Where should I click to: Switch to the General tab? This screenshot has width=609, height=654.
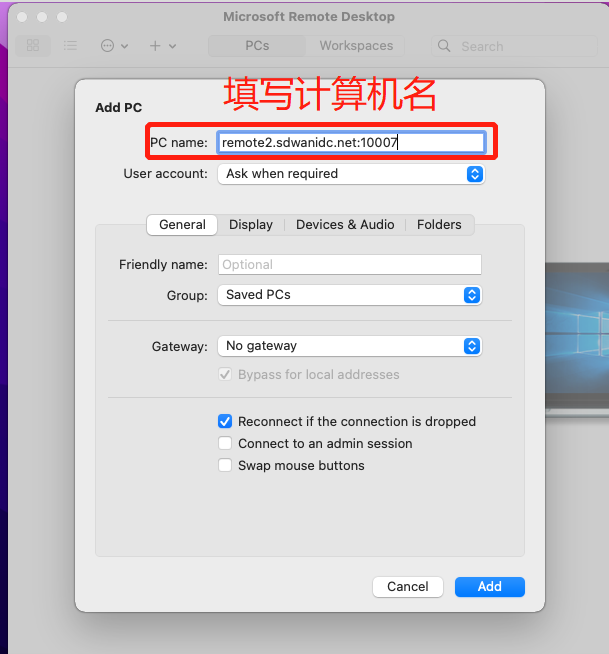point(182,224)
